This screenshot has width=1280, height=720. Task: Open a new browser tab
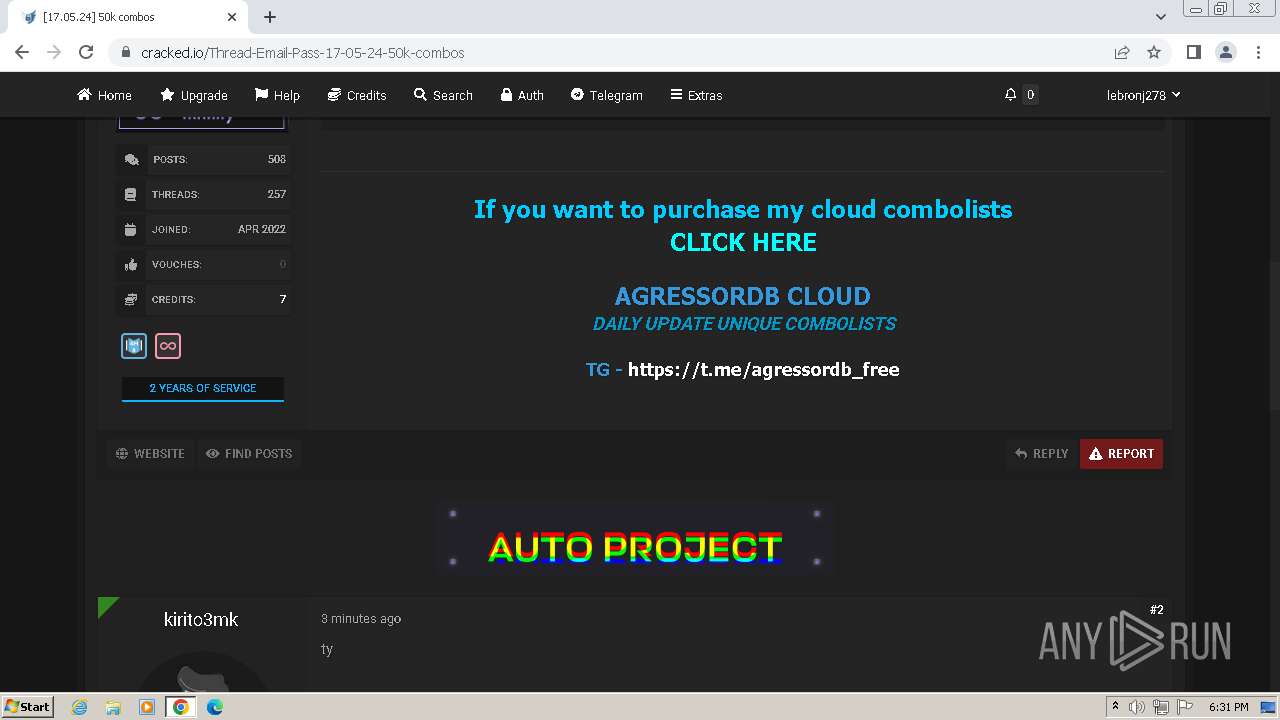pyautogui.click(x=270, y=17)
